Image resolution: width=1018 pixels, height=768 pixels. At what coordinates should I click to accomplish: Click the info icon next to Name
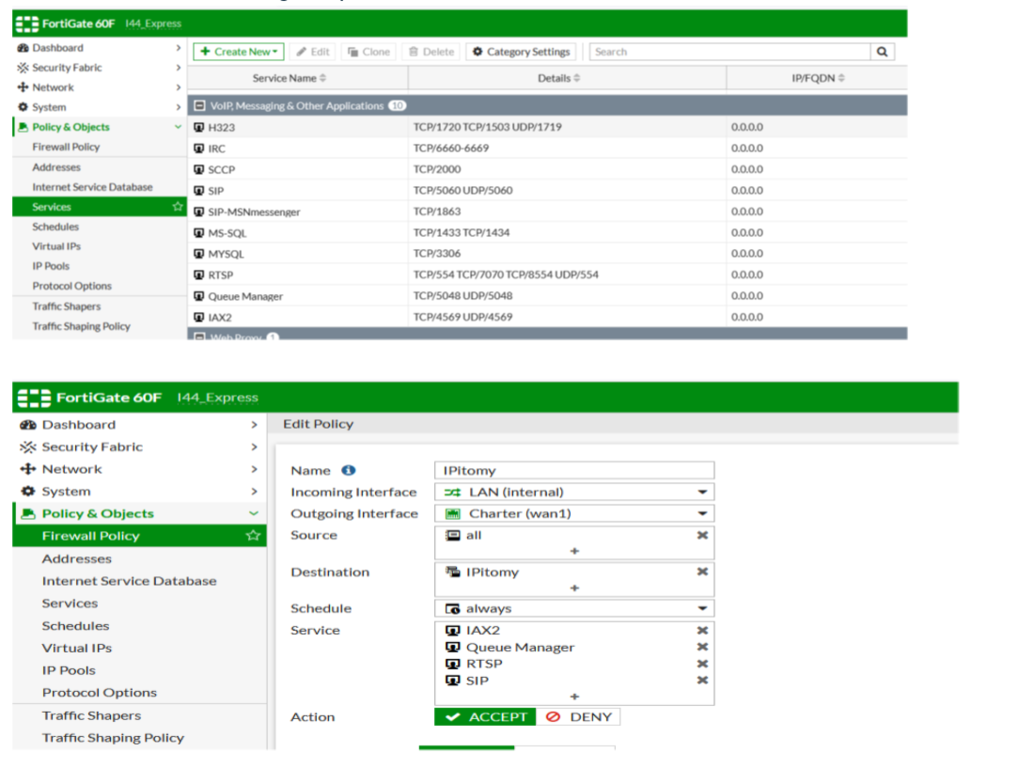tap(348, 470)
